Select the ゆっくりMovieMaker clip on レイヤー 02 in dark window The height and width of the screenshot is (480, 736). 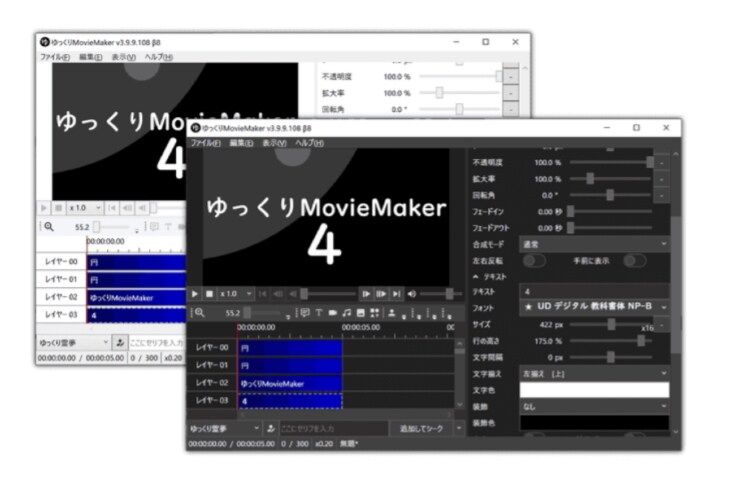pos(291,383)
